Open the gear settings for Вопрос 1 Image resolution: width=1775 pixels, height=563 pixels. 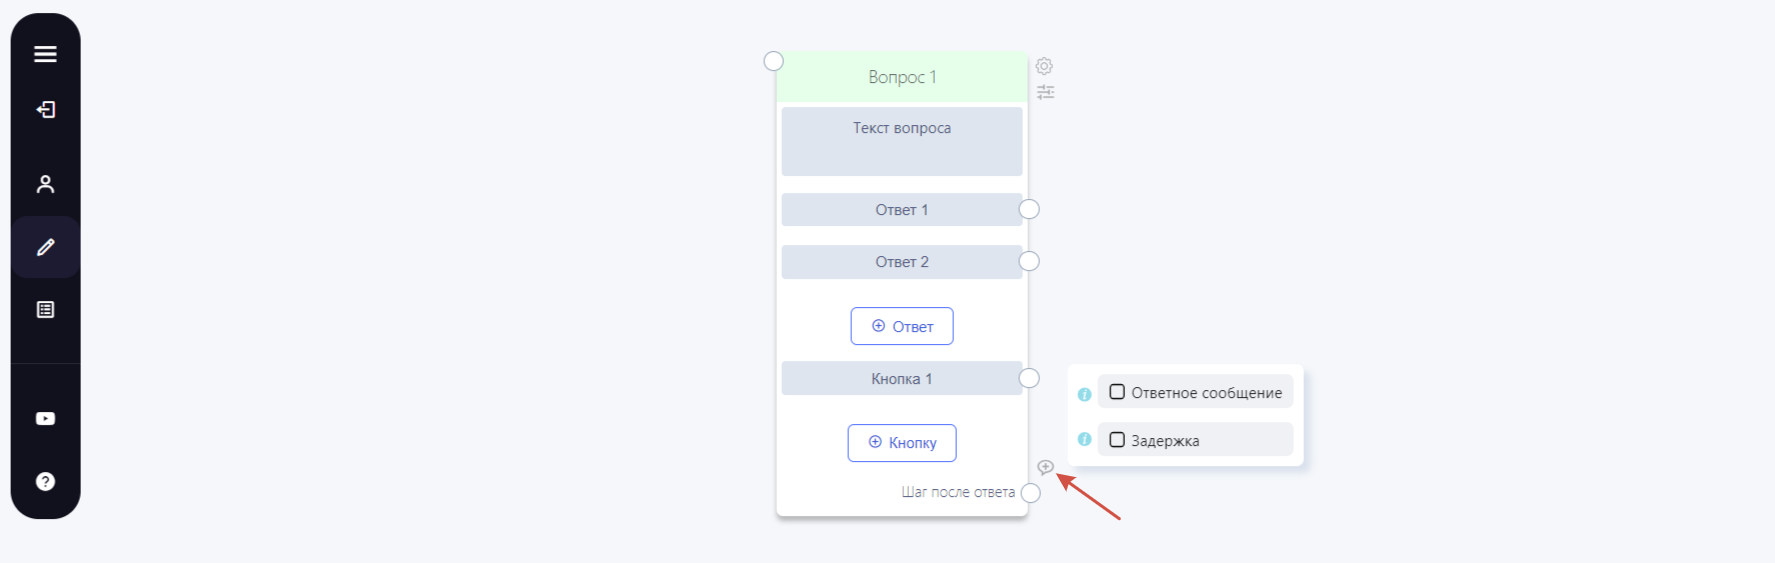(1044, 66)
